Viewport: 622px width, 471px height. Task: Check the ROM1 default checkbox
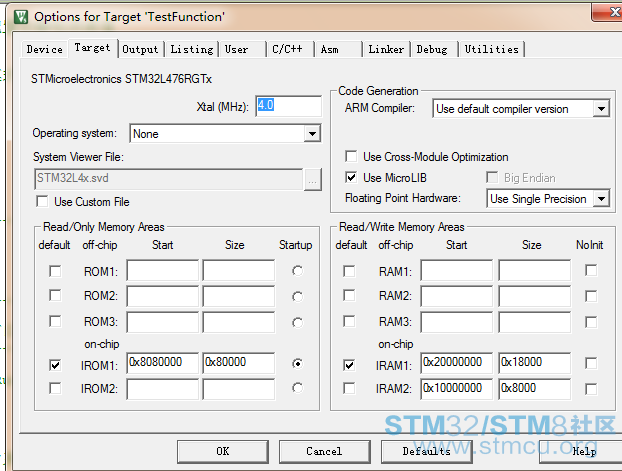[55, 271]
